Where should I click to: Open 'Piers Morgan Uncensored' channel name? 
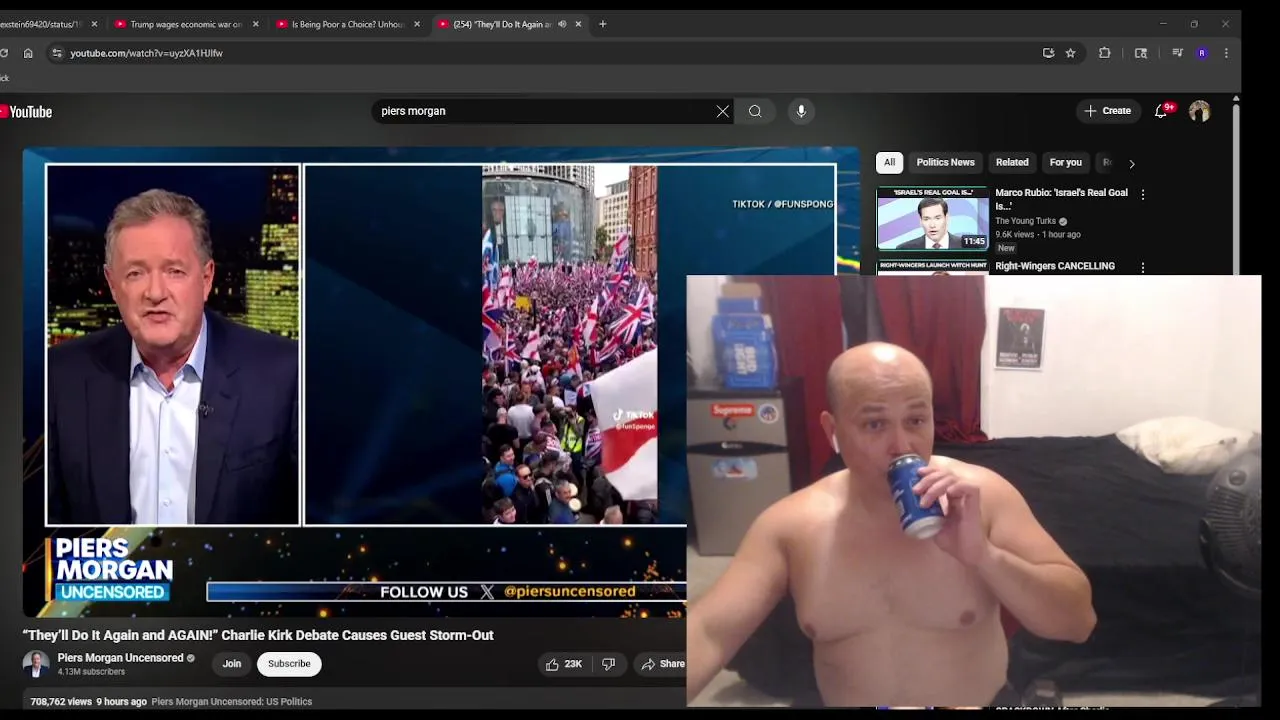[120, 658]
